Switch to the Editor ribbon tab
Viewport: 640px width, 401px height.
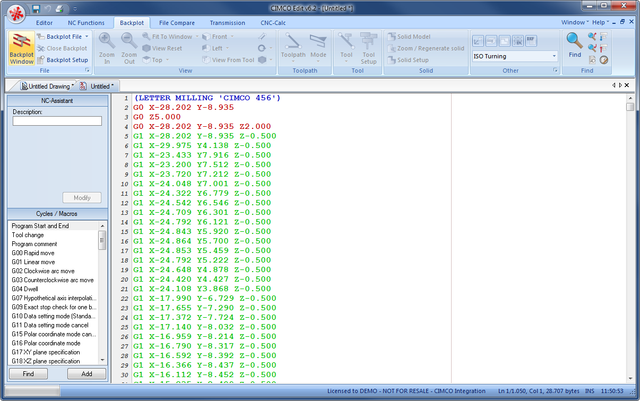[x=44, y=23]
